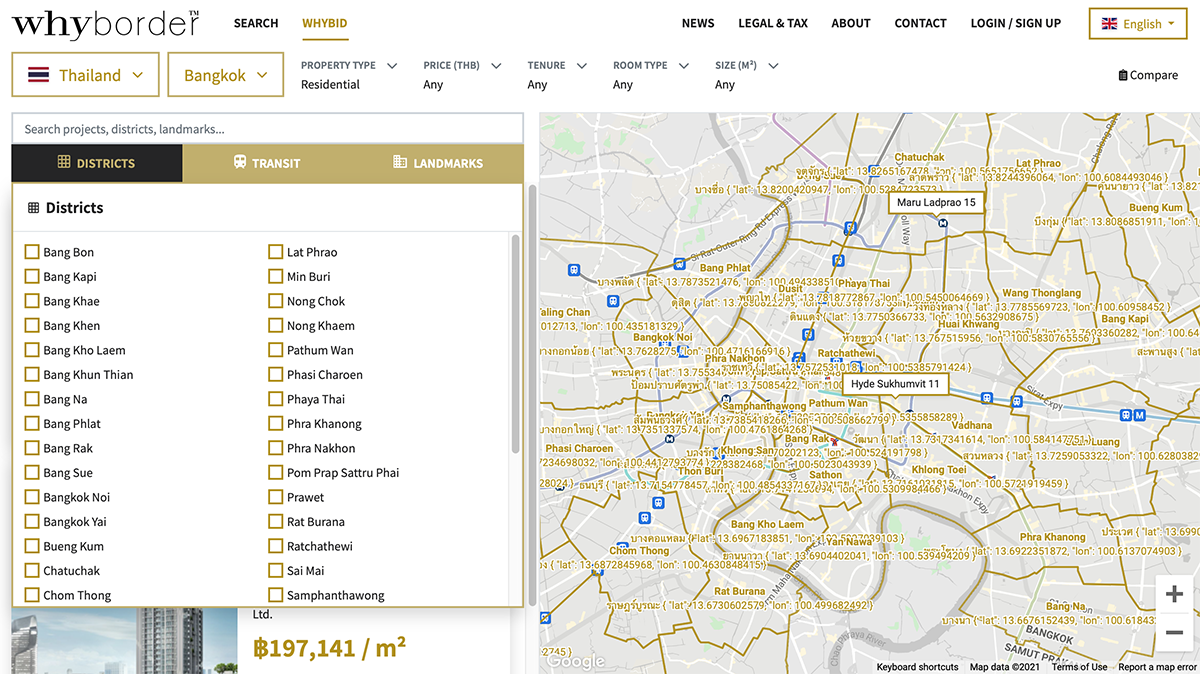
Task: Click the Thailand flag icon
Action: point(39,75)
